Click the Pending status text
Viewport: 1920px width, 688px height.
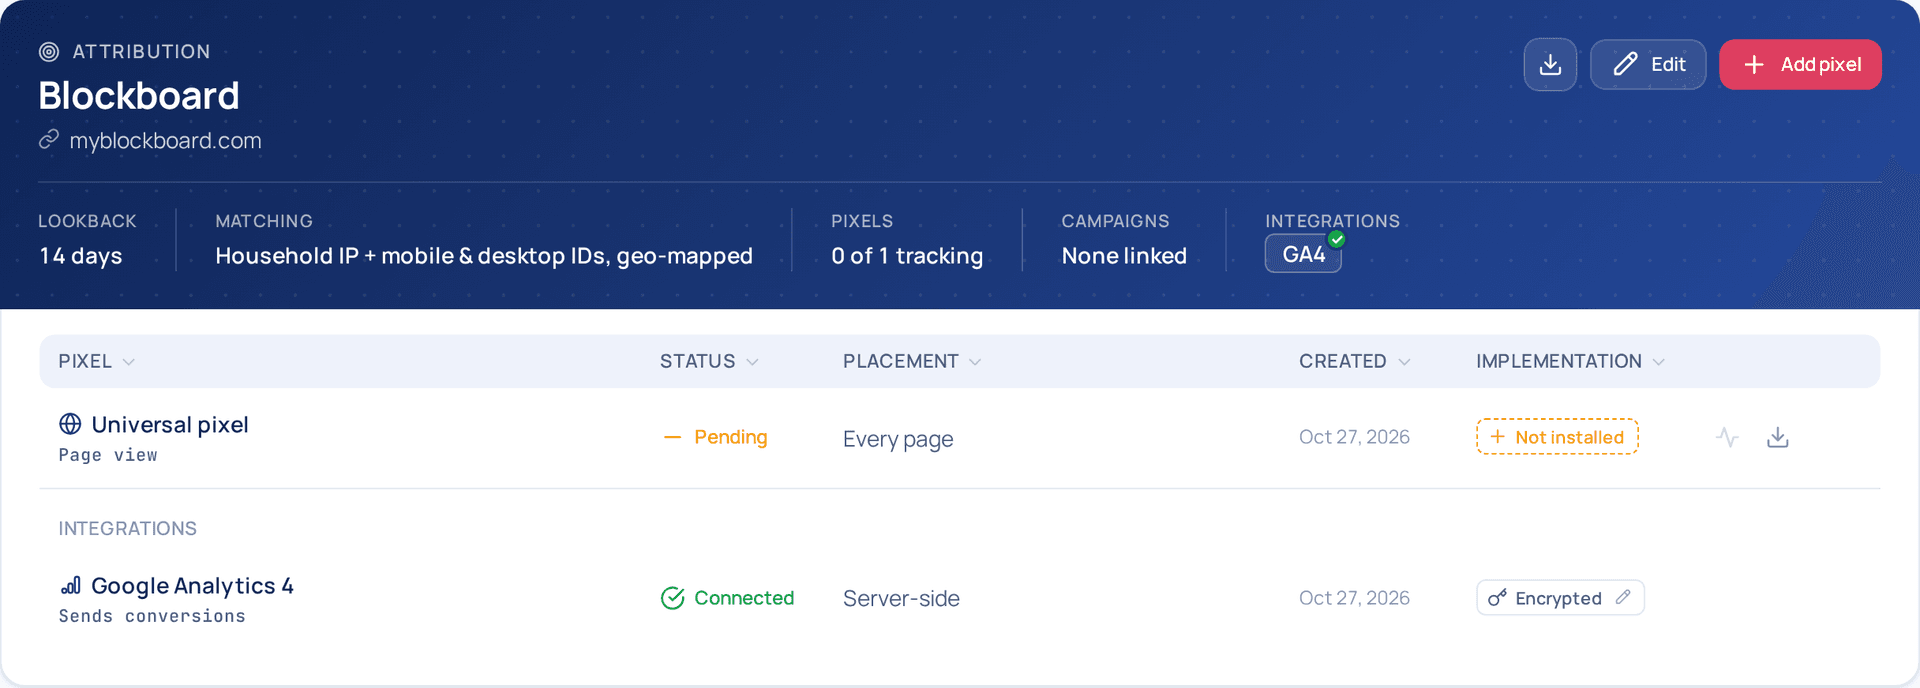click(x=731, y=437)
